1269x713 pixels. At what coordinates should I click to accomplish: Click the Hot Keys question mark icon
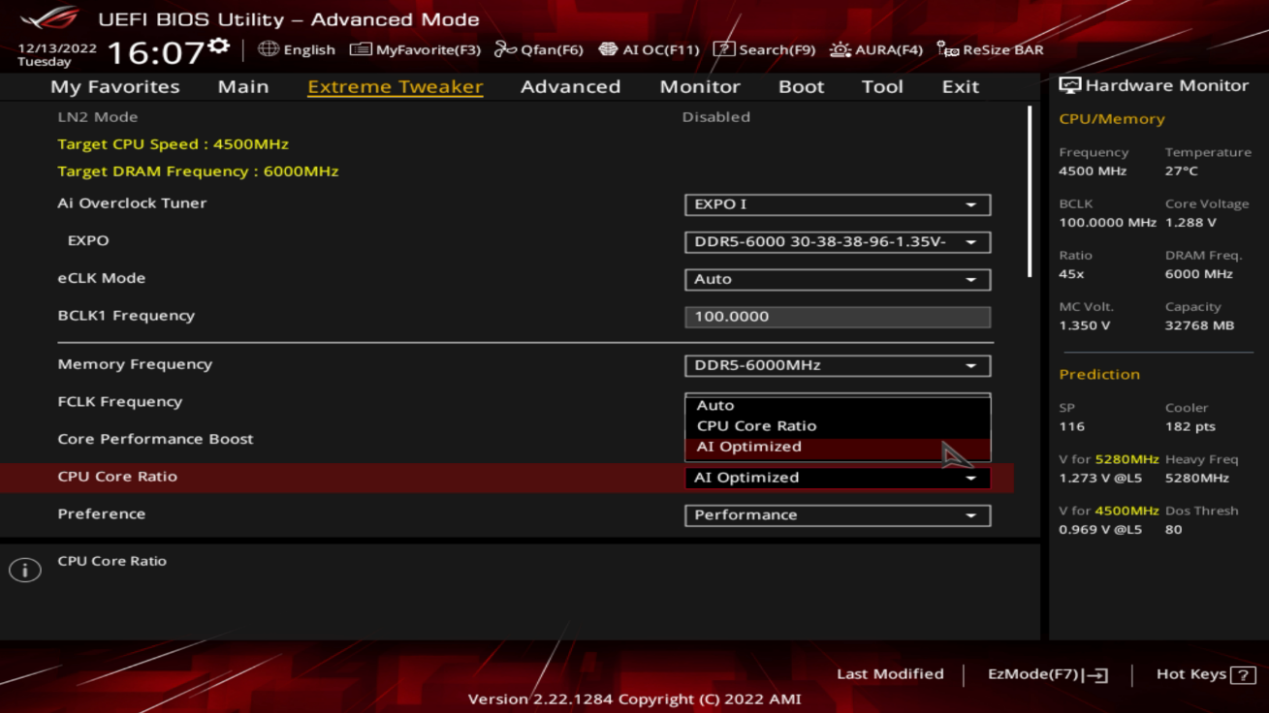(1242, 675)
